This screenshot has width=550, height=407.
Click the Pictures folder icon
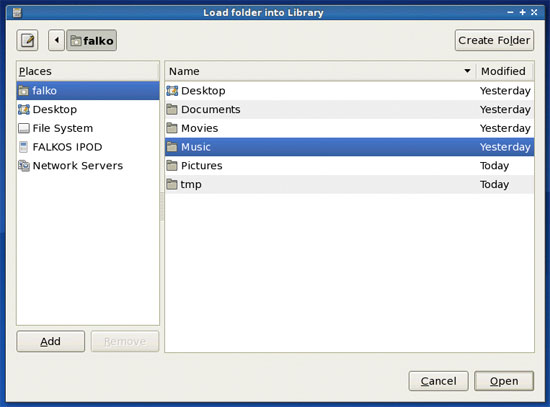click(172, 166)
